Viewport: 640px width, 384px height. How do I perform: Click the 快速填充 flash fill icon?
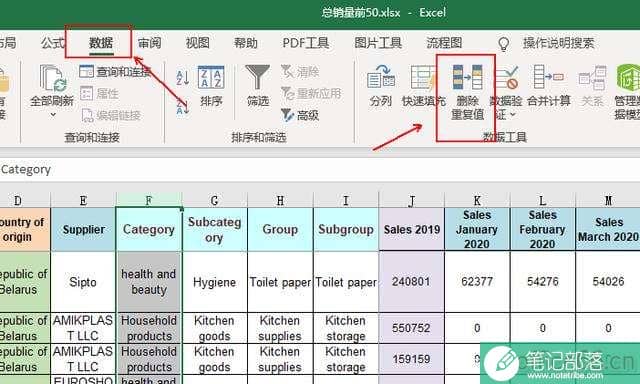tap(422, 78)
